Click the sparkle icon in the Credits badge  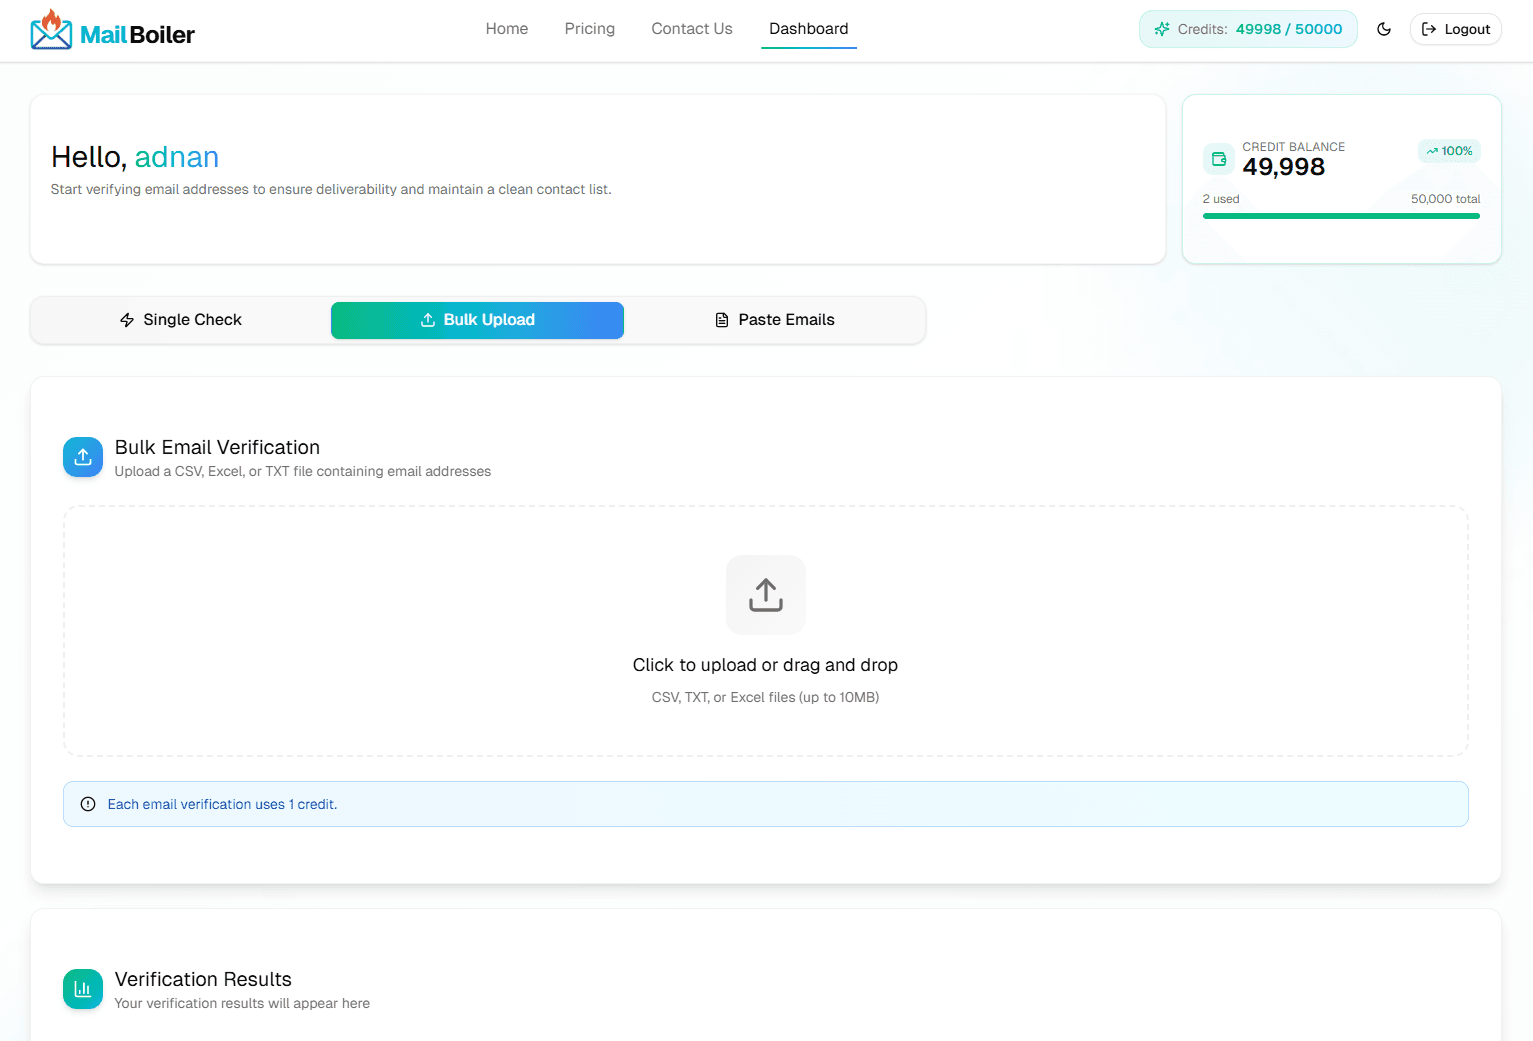pos(1161,29)
